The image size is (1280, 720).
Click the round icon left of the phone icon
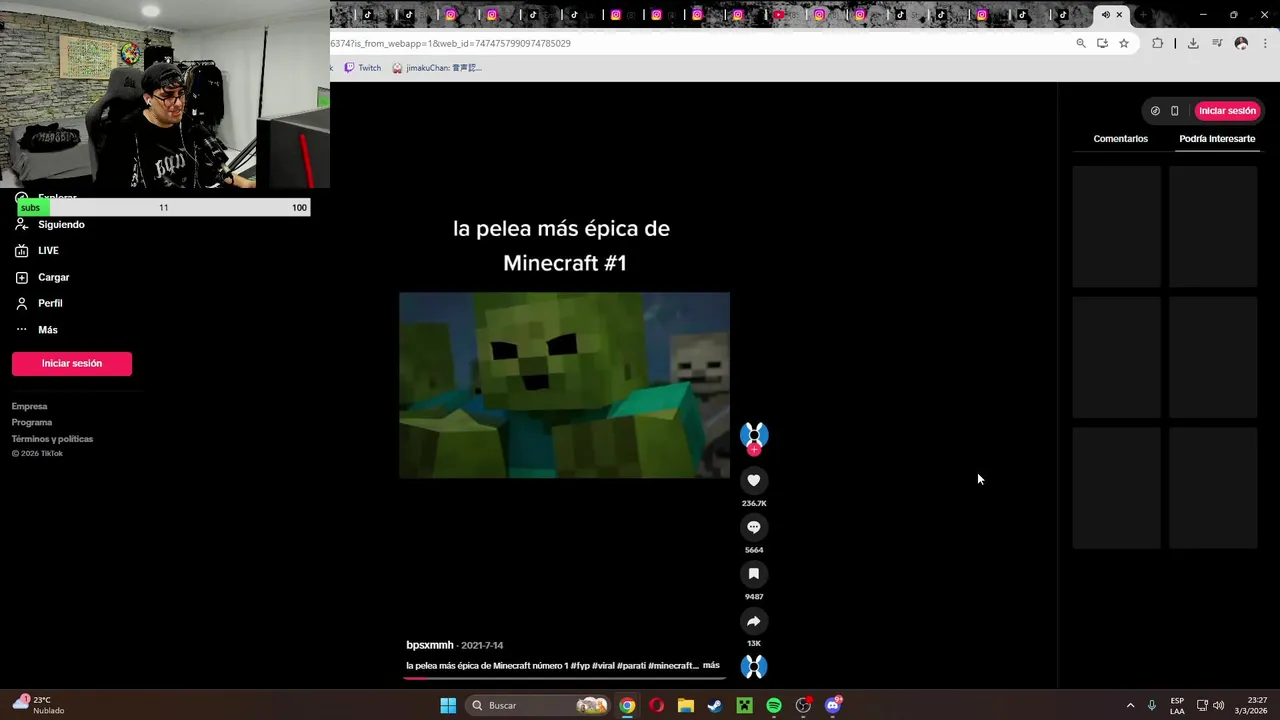tap(1155, 111)
